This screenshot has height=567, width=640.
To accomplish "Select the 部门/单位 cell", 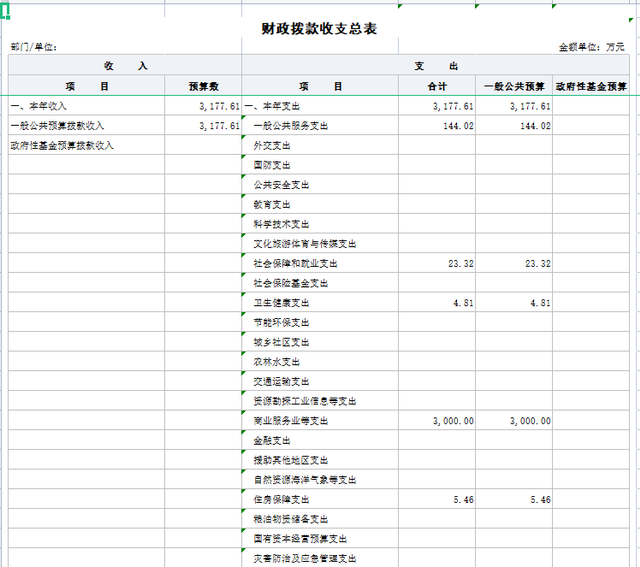I will pyautogui.click(x=34, y=47).
